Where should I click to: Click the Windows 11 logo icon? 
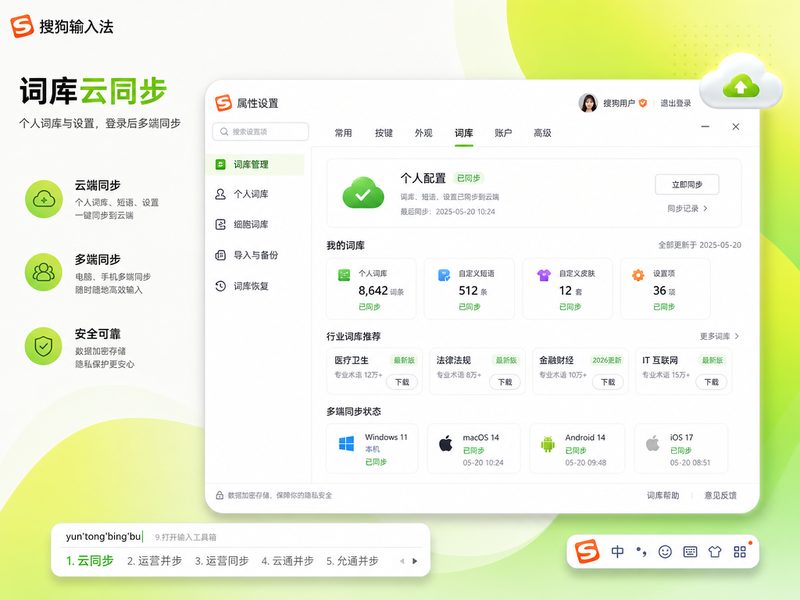346,443
